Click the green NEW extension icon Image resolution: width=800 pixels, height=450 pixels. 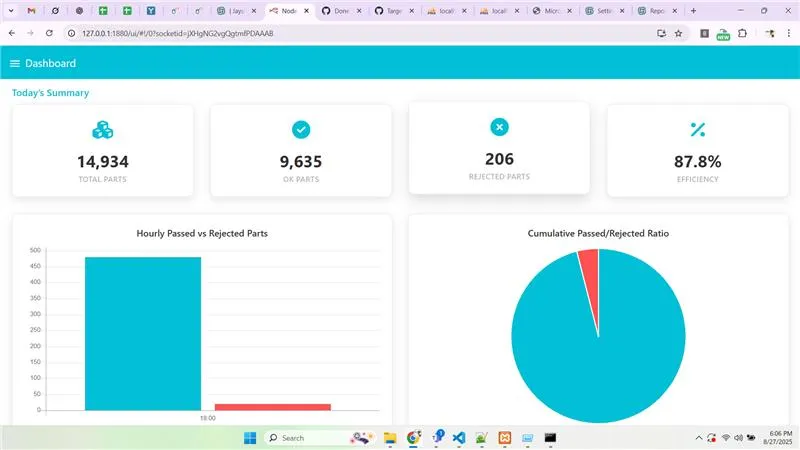[723, 34]
